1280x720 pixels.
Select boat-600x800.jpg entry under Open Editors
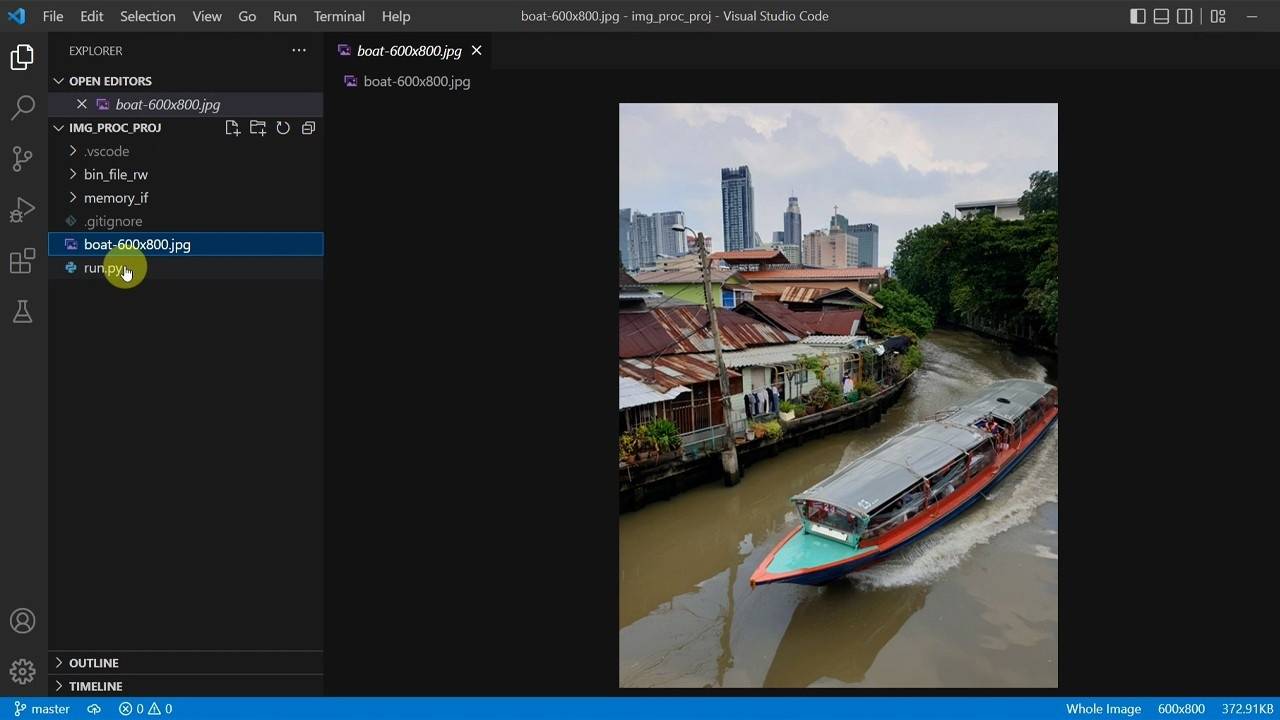pos(186,104)
